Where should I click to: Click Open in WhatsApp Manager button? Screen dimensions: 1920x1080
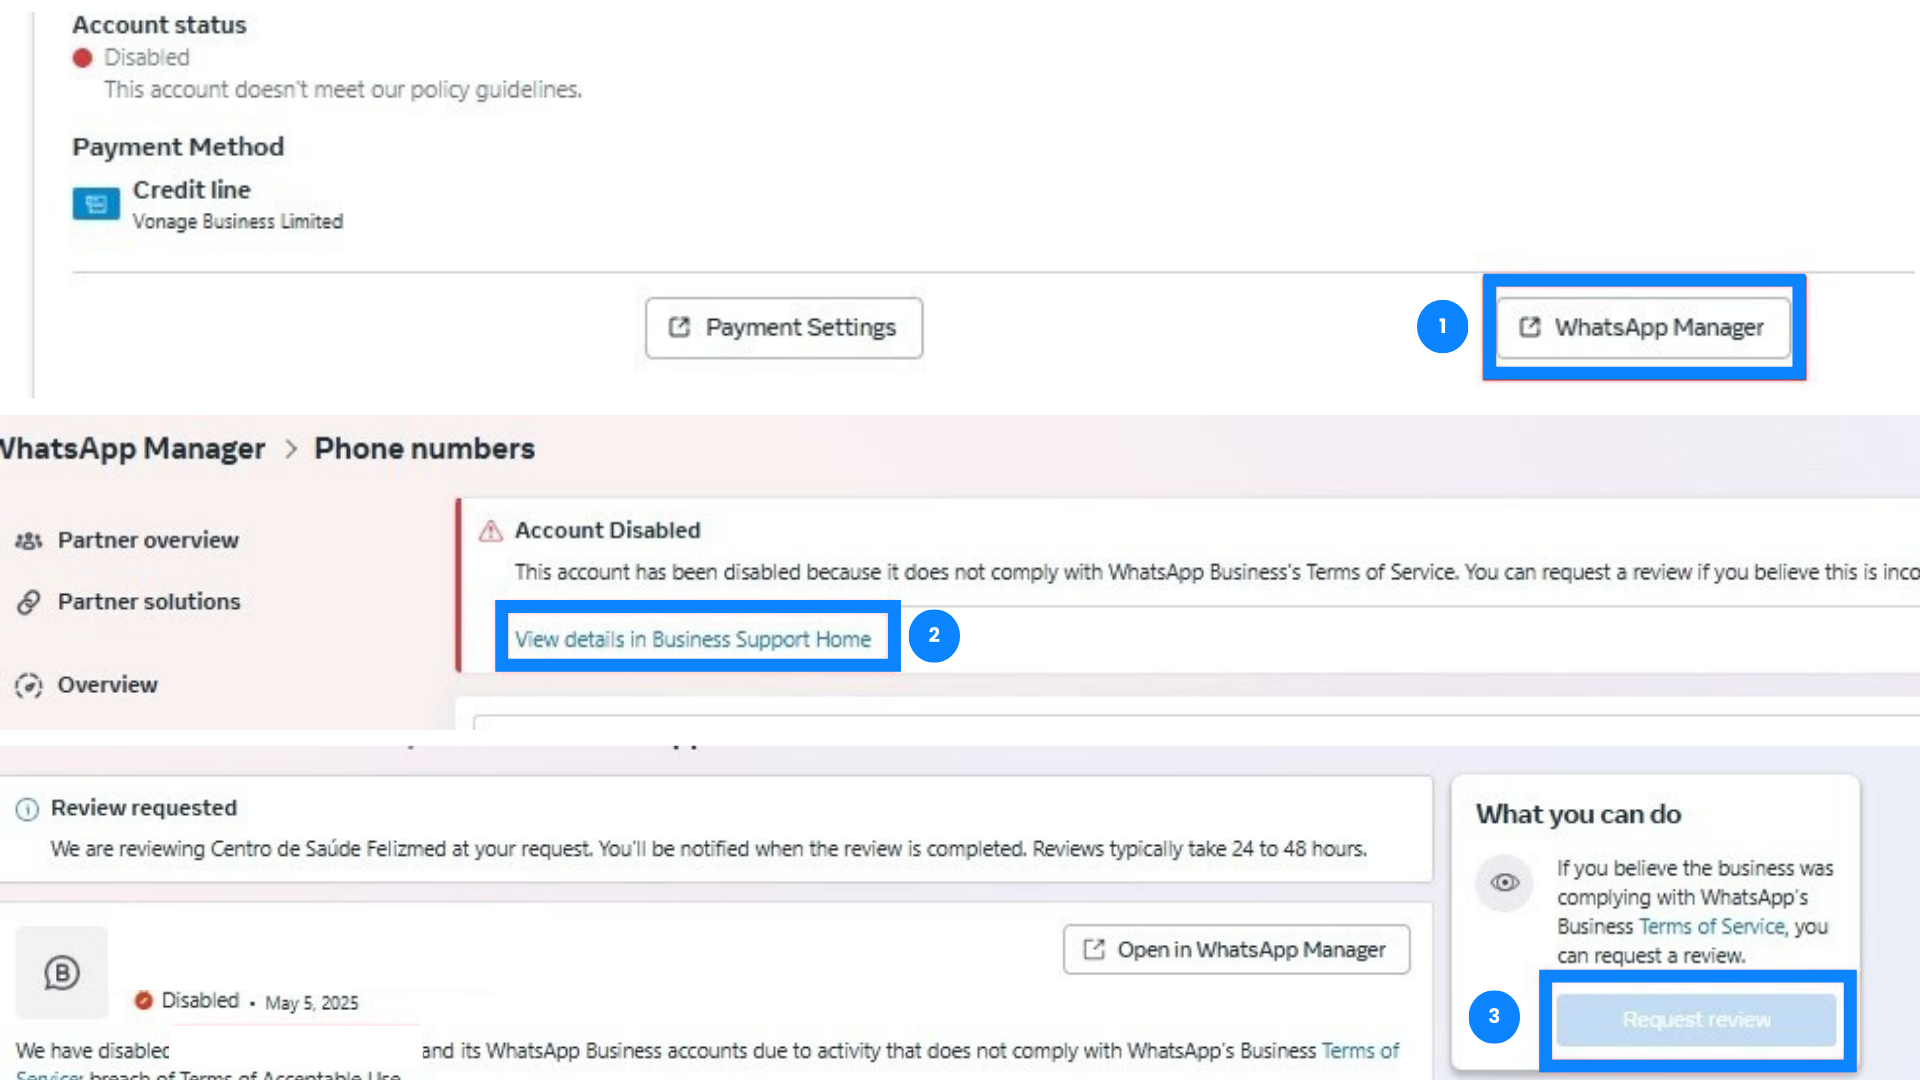[x=1236, y=950]
